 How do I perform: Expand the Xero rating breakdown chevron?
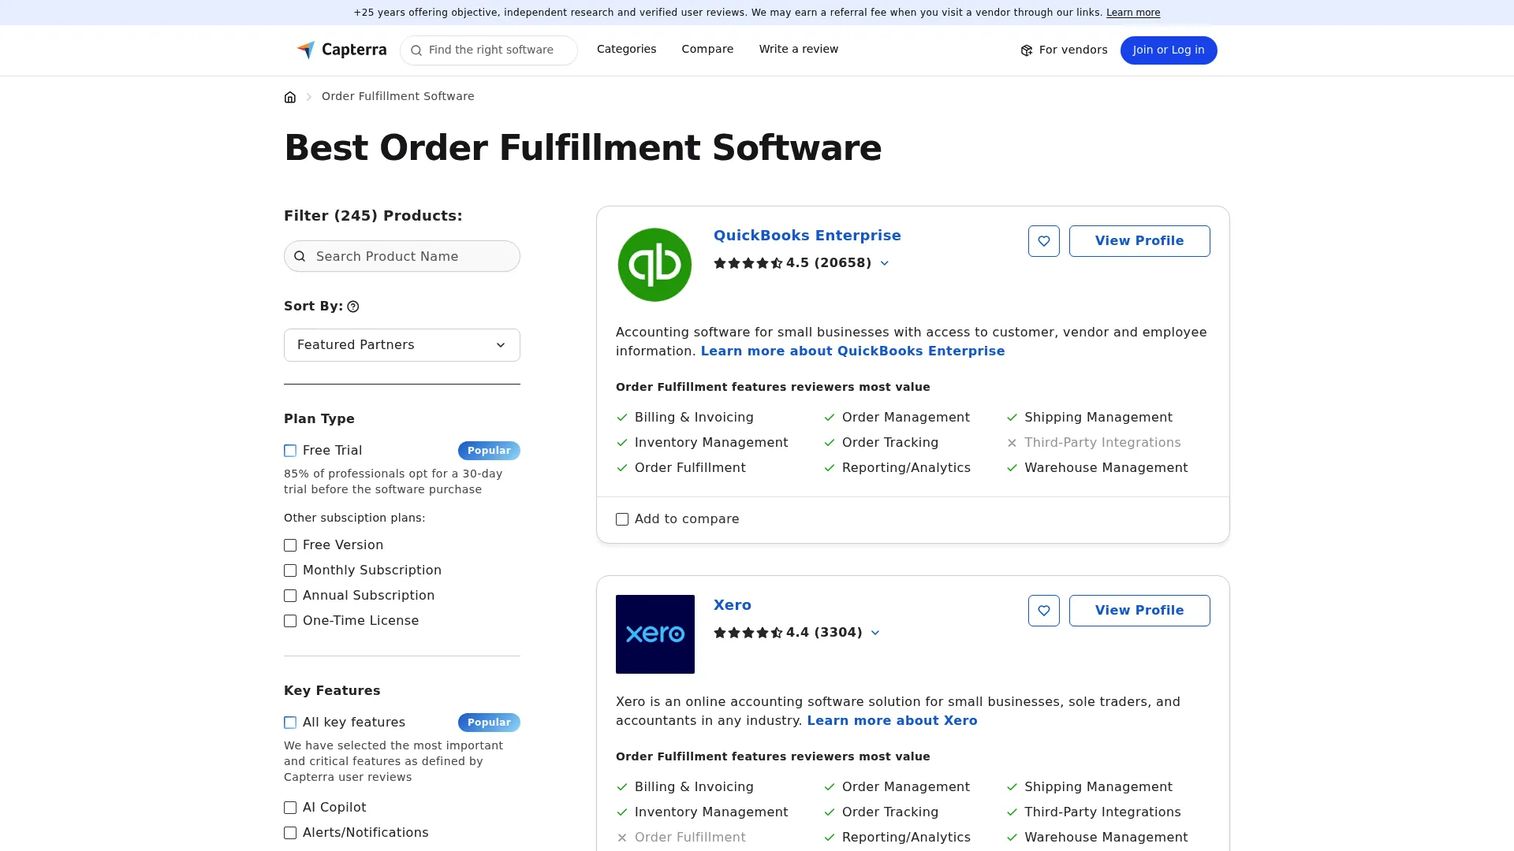tap(875, 633)
